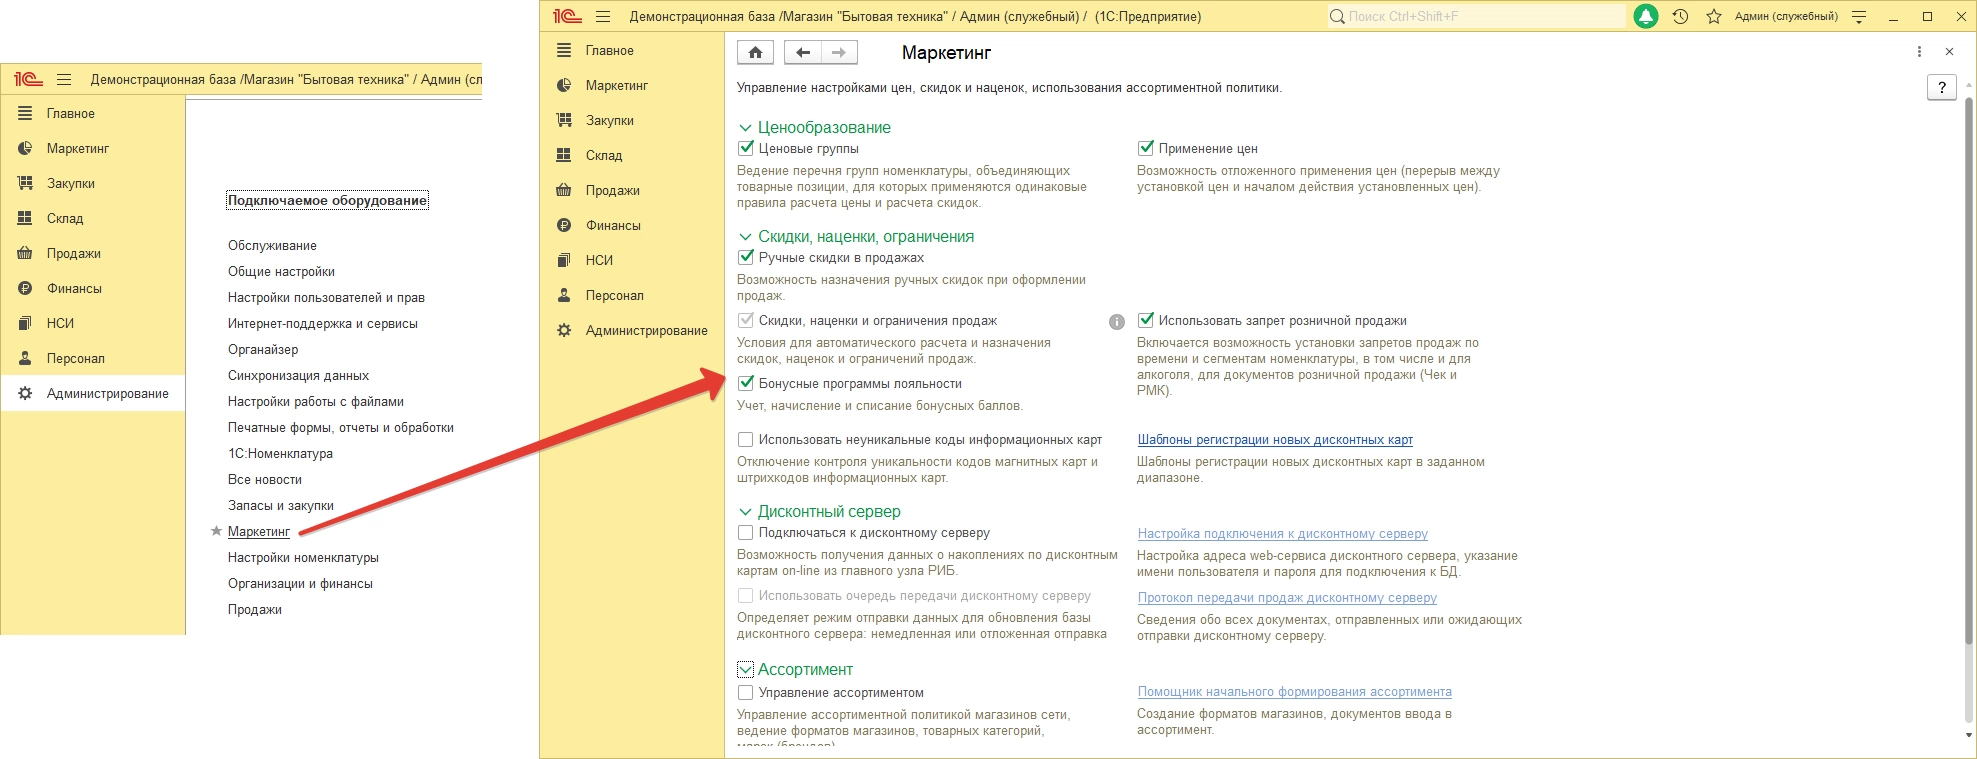
Task: Click the search field Поиск Ctrl+Shift+F
Action: point(1477,16)
